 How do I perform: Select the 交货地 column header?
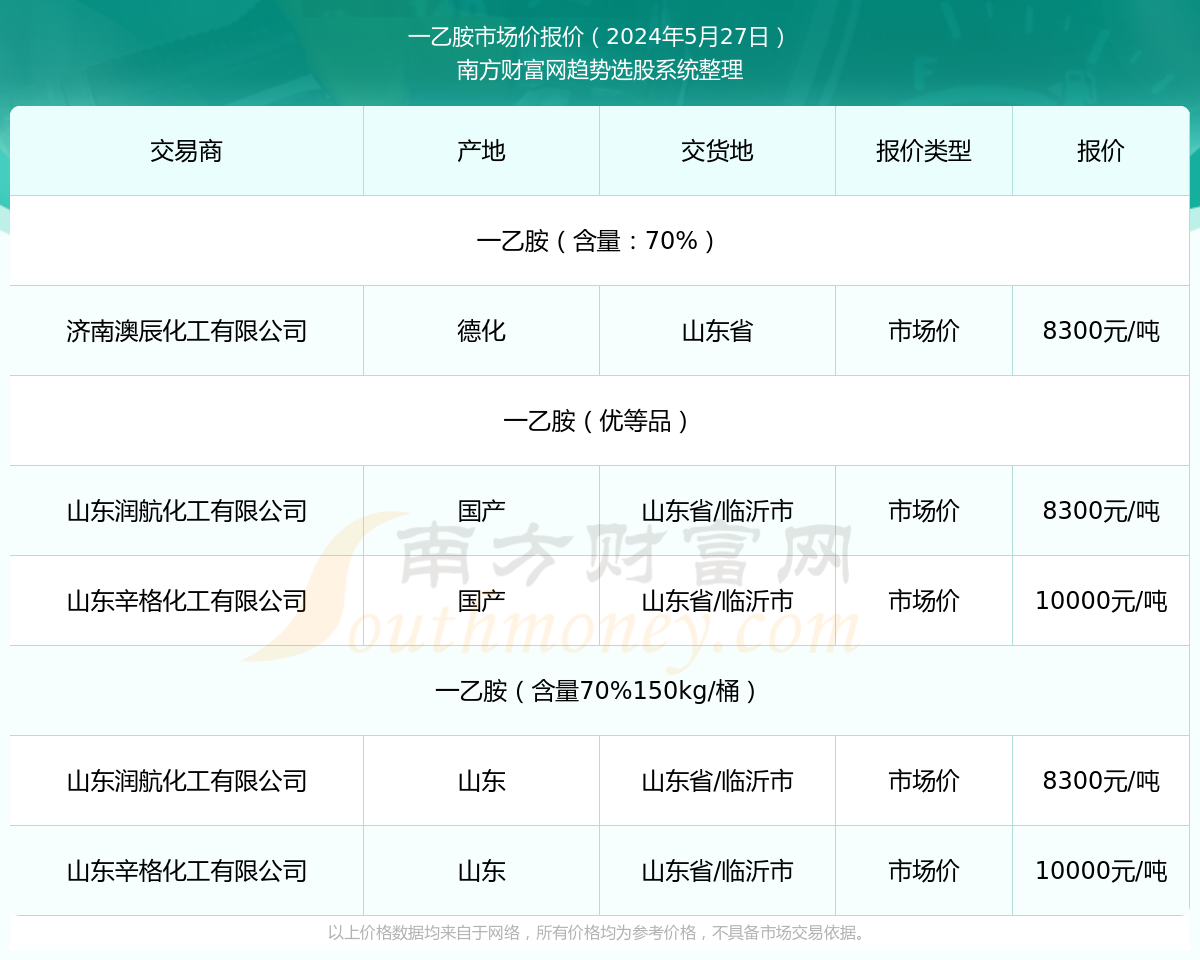pos(717,151)
